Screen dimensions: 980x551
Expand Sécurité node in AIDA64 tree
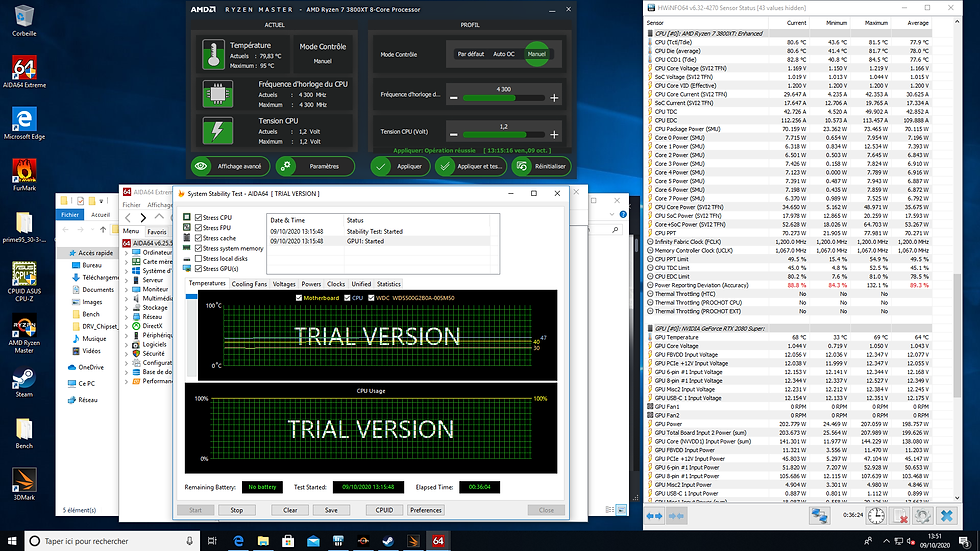pyautogui.click(x=127, y=354)
